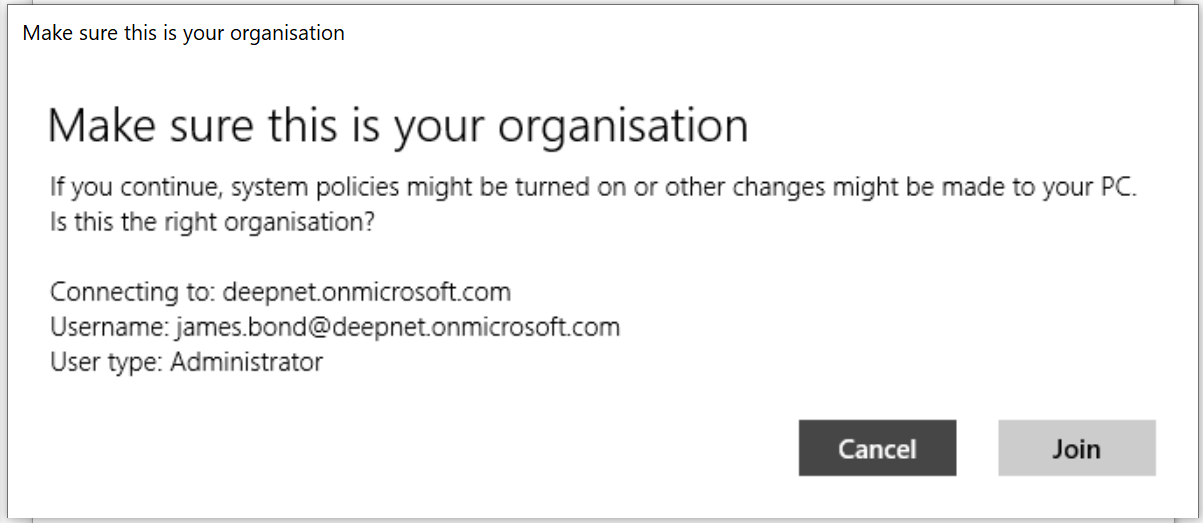The height and width of the screenshot is (523, 1203).
Task: Click 'Make sure' in the window title bar
Action: (64, 33)
